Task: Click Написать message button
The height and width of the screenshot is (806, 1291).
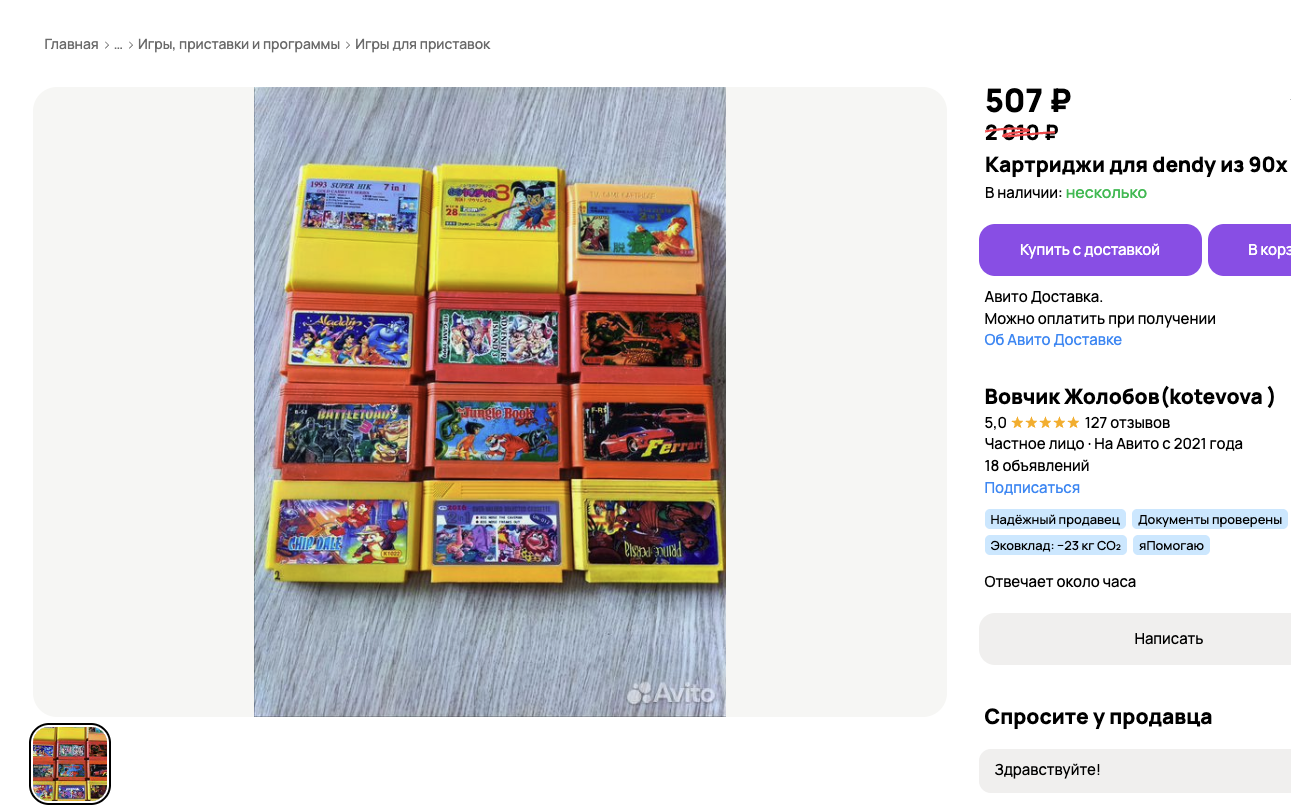Action: tap(1168, 639)
